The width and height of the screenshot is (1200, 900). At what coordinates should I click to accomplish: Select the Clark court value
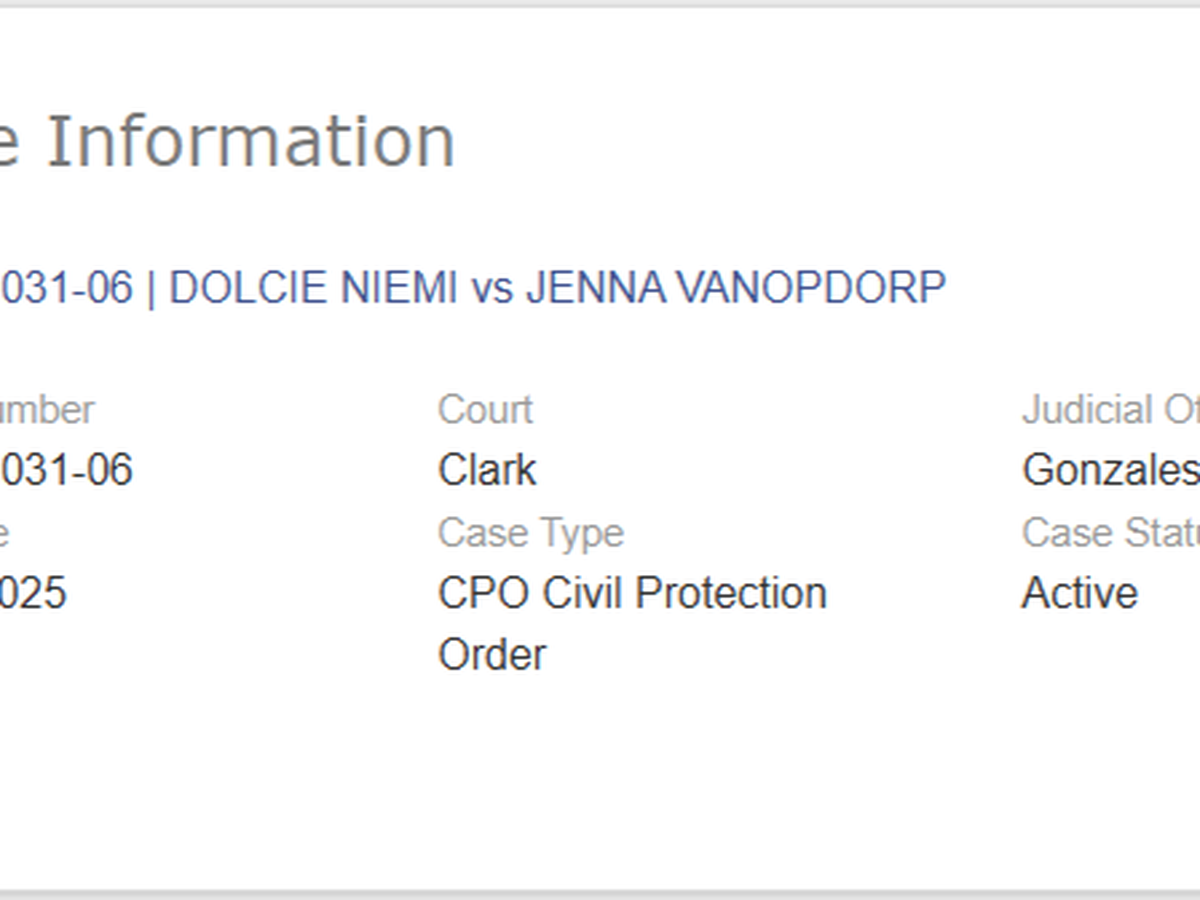pyautogui.click(x=487, y=470)
